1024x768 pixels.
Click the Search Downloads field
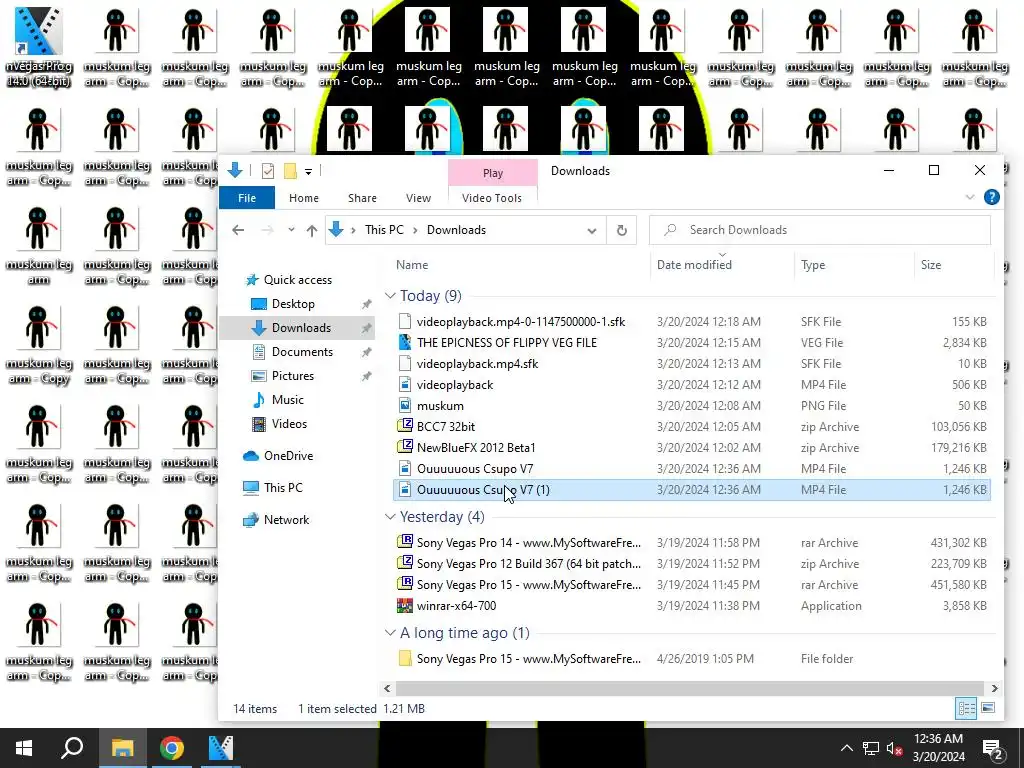820,230
